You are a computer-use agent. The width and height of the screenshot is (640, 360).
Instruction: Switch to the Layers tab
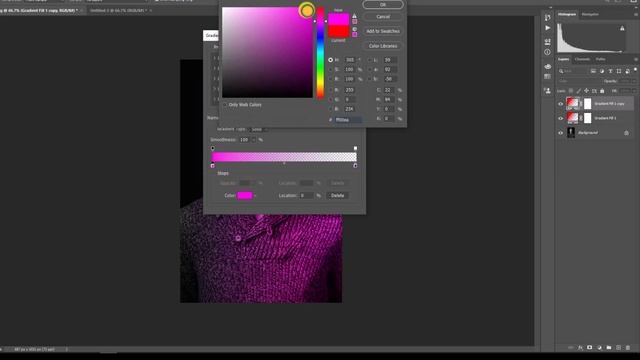(564, 59)
